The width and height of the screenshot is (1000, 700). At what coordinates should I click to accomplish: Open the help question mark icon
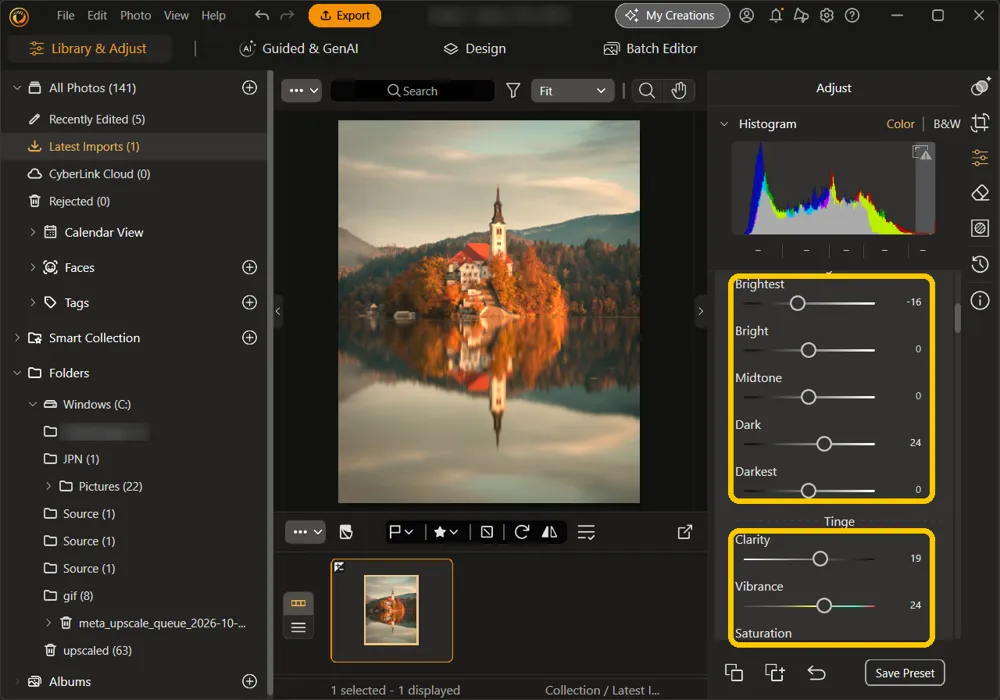852,15
